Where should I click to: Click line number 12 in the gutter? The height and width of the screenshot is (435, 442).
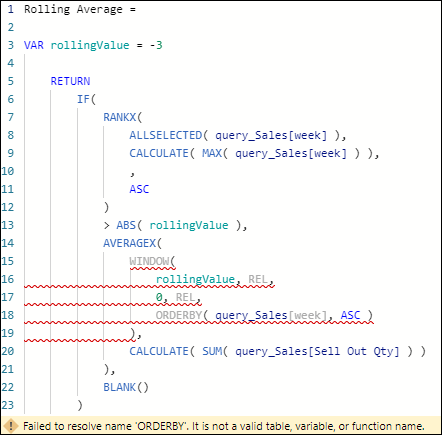pos(8,207)
